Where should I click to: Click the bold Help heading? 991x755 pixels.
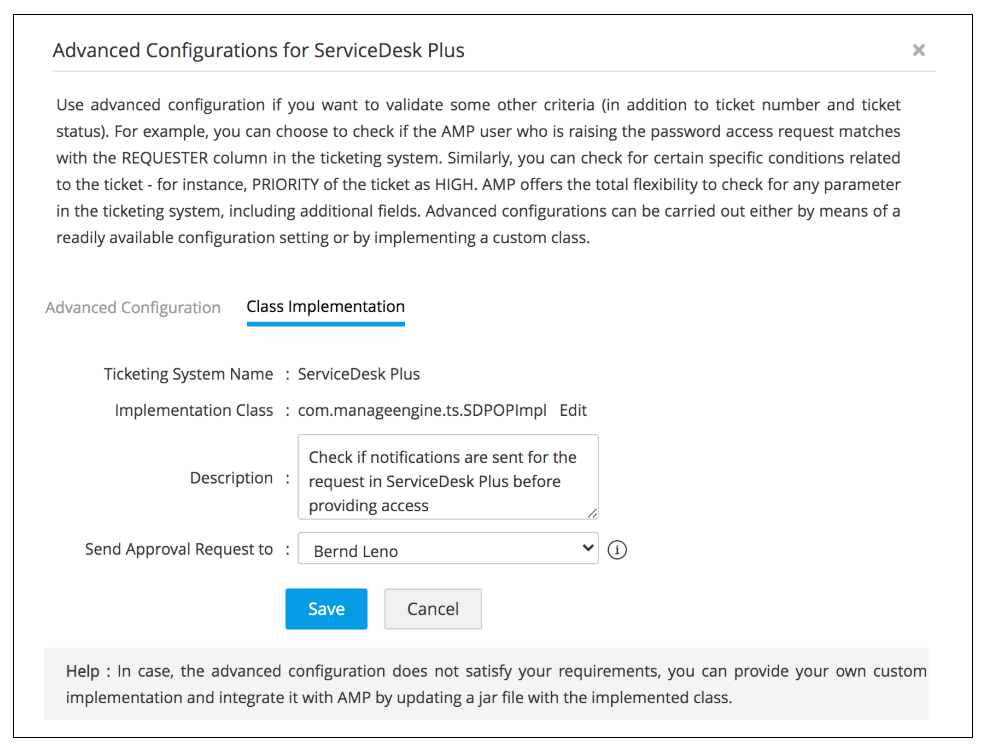pyautogui.click(x=82, y=671)
